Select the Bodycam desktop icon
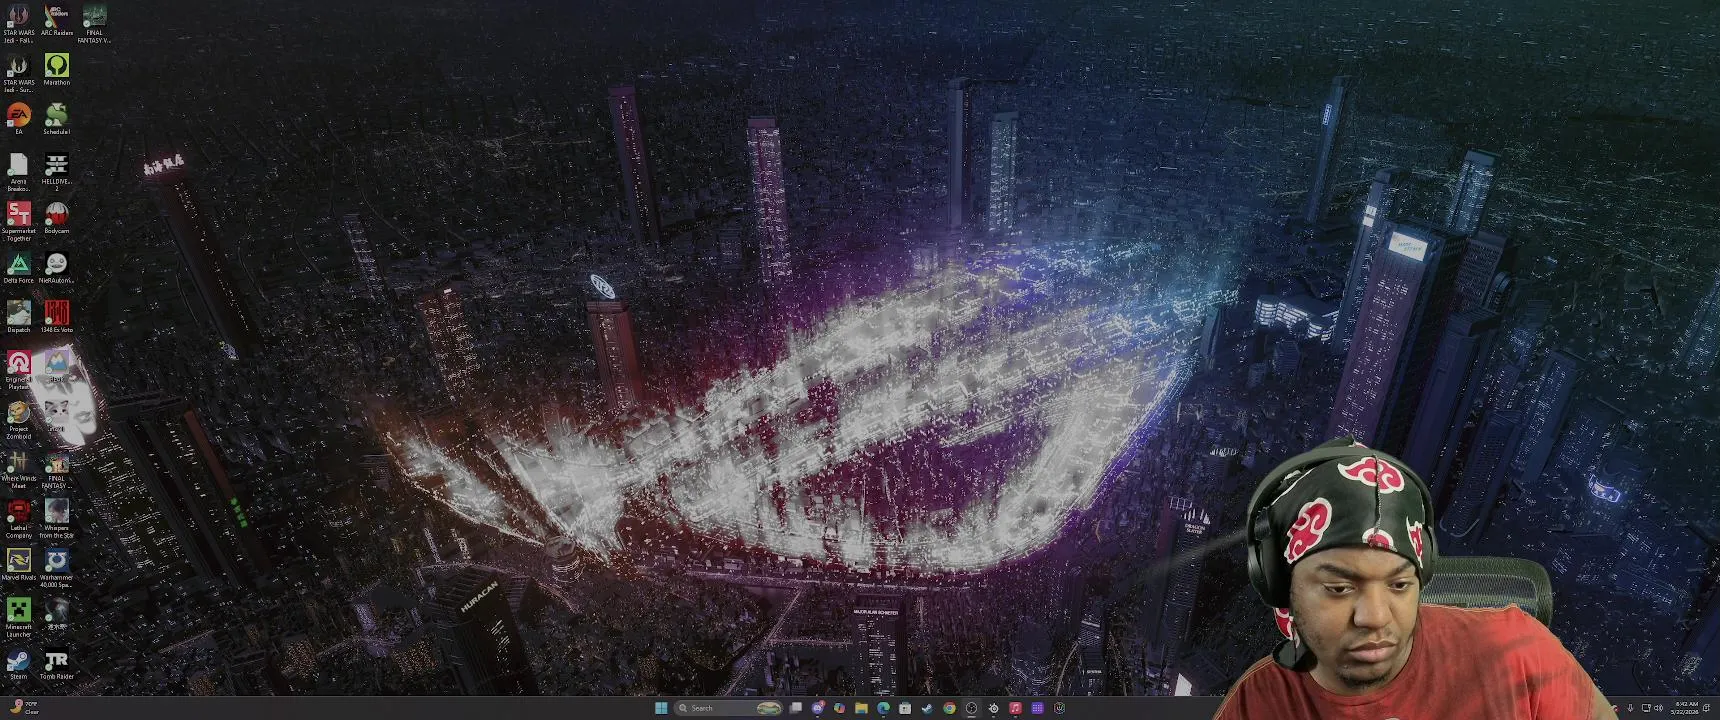The width and height of the screenshot is (1720, 720). (x=57, y=218)
